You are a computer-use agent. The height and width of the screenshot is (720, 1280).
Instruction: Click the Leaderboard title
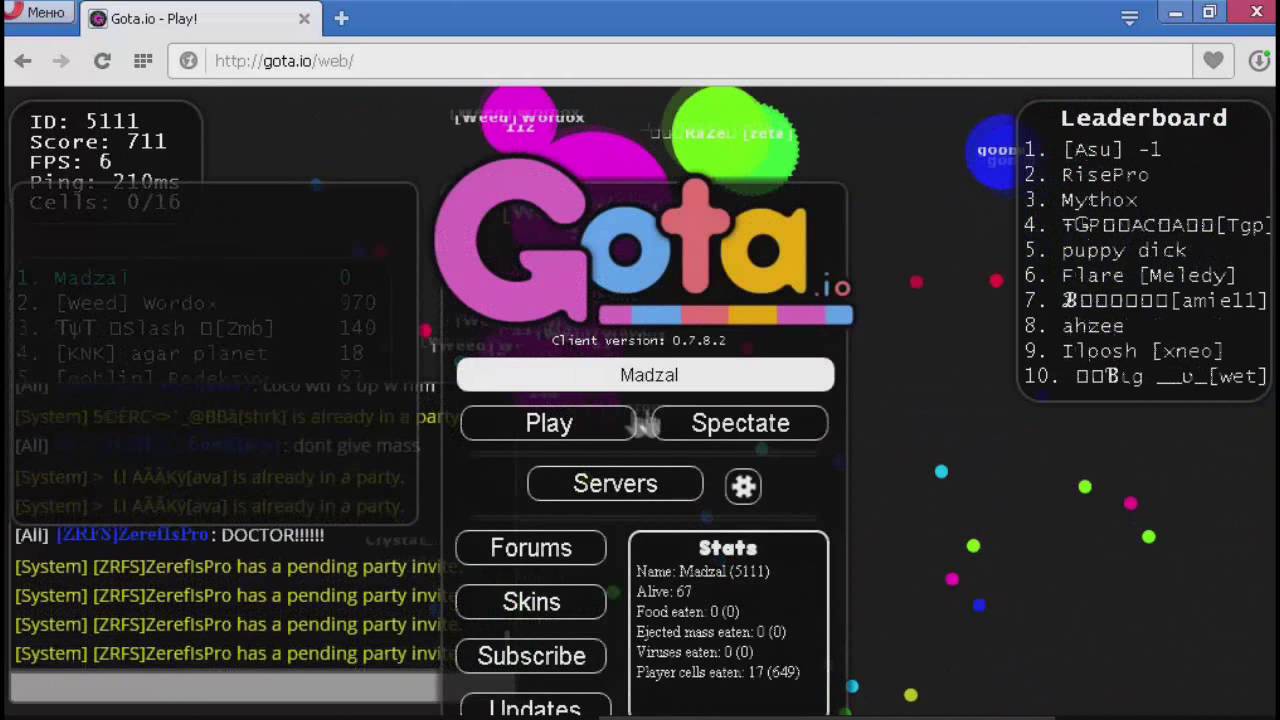click(1143, 118)
